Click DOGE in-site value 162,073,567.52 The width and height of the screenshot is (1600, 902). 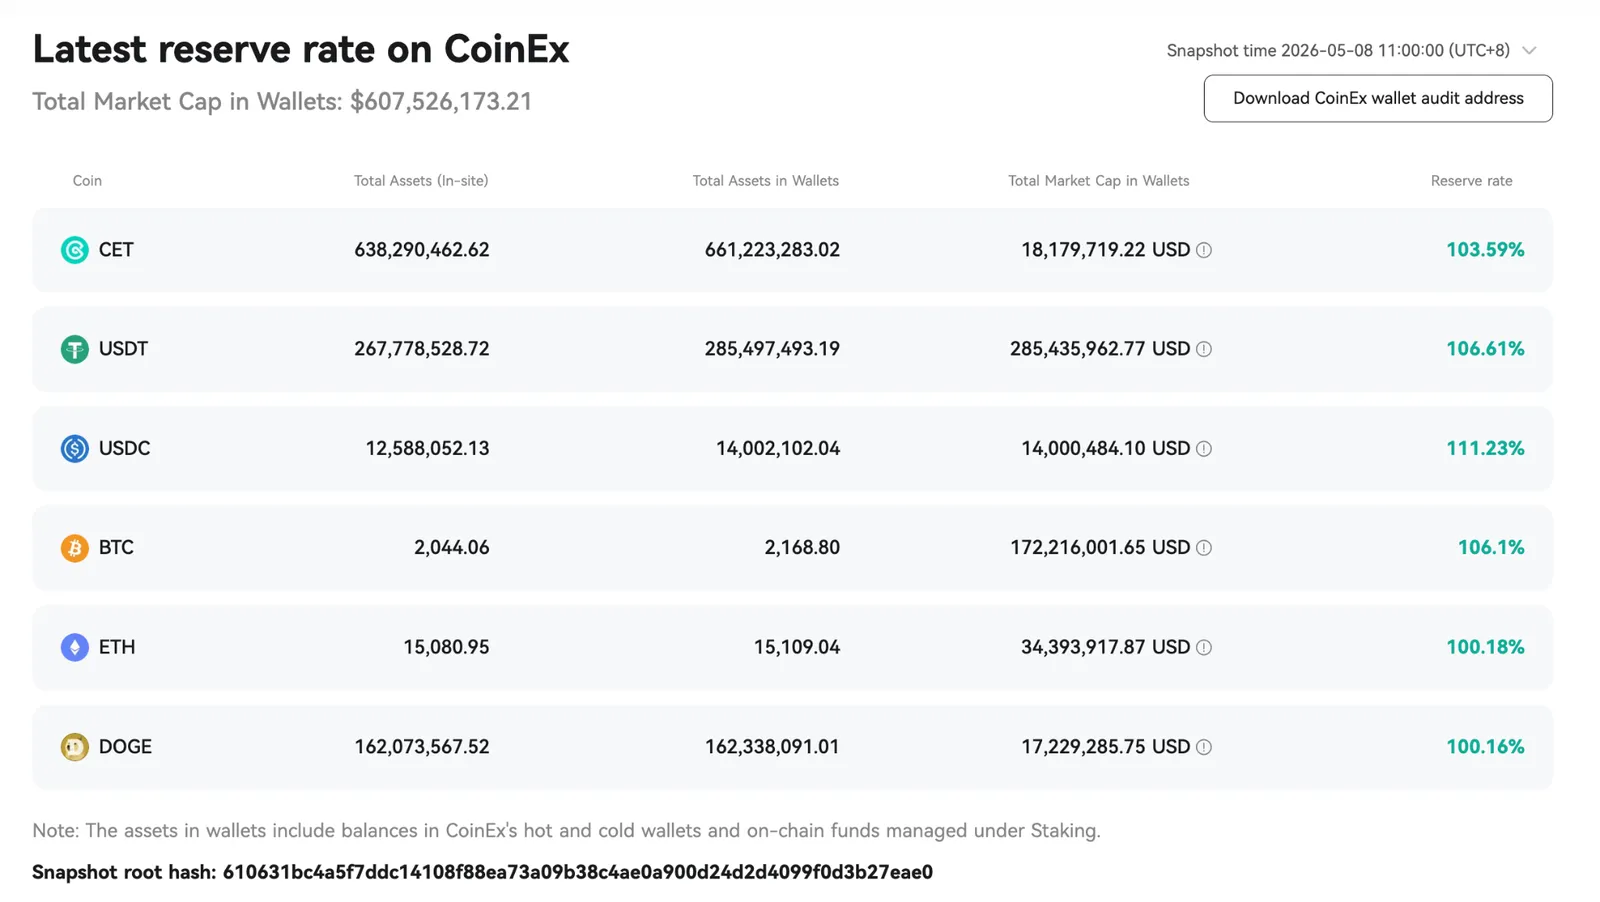tap(422, 747)
